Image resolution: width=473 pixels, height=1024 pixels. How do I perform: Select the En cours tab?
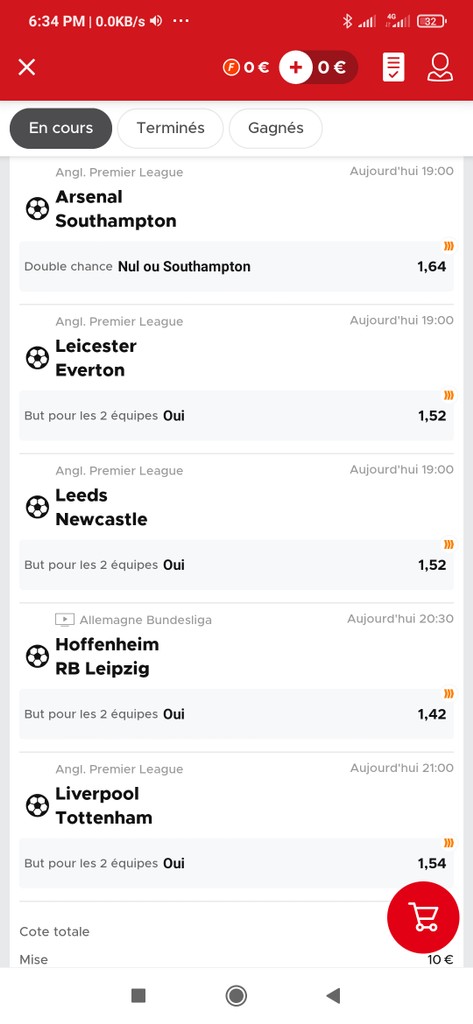pyautogui.click(x=61, y=128)
